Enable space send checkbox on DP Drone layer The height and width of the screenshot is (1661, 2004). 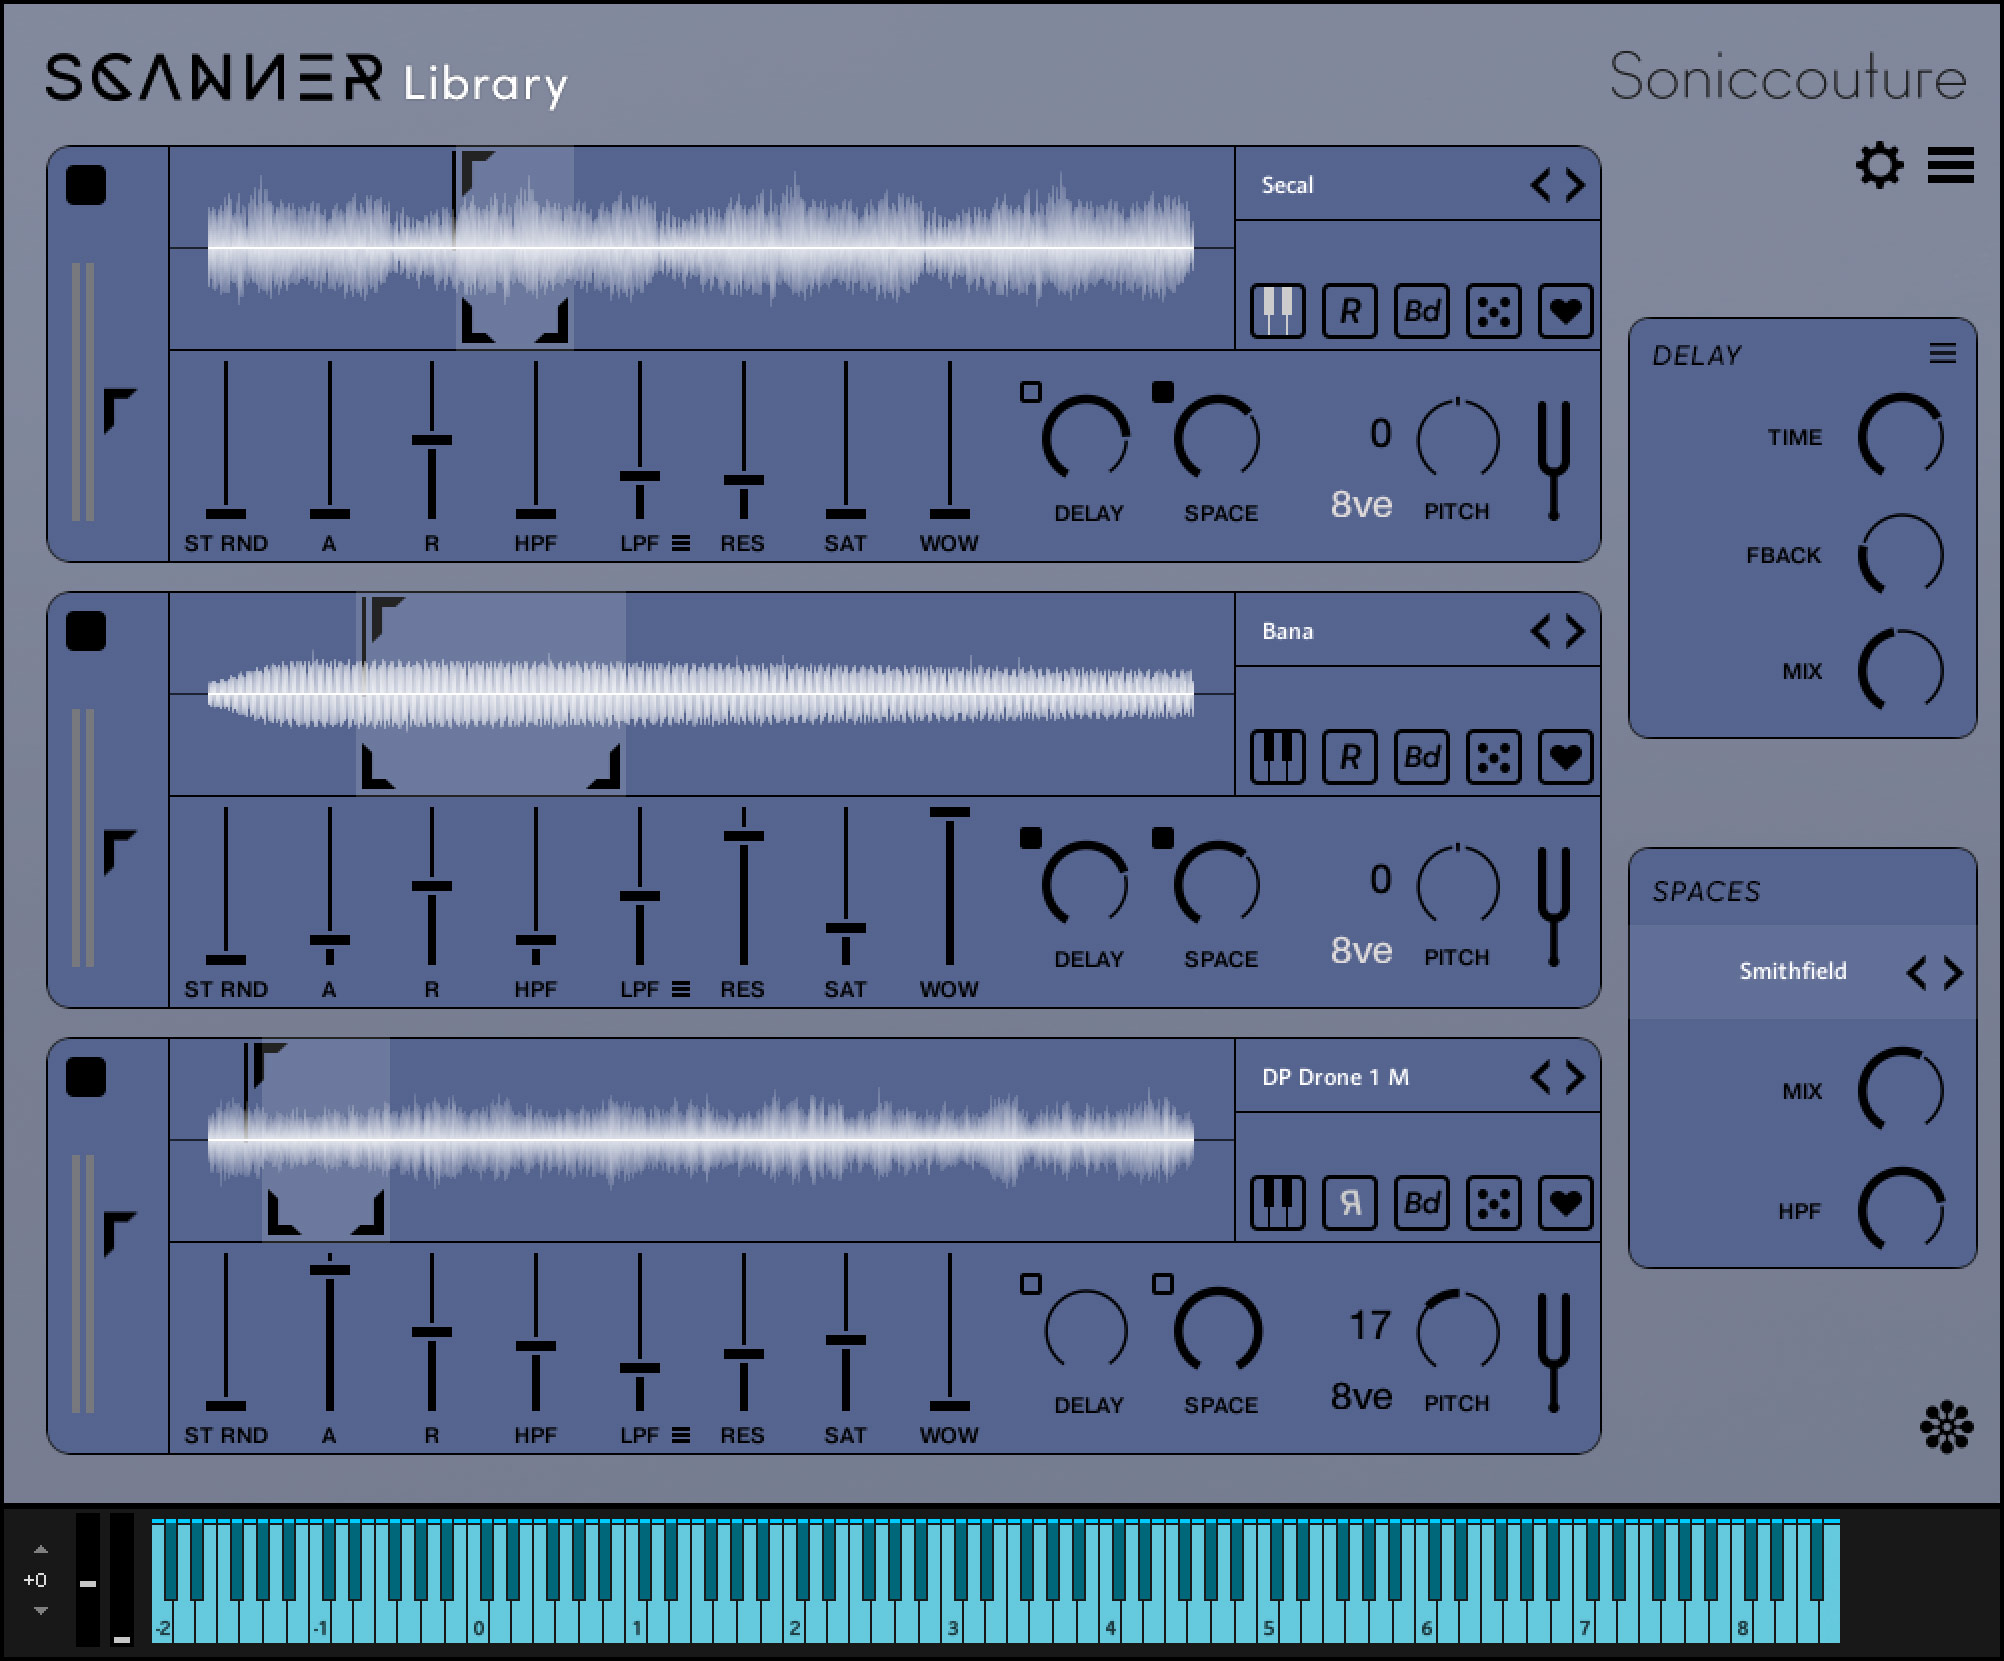coord(1163,1284)
